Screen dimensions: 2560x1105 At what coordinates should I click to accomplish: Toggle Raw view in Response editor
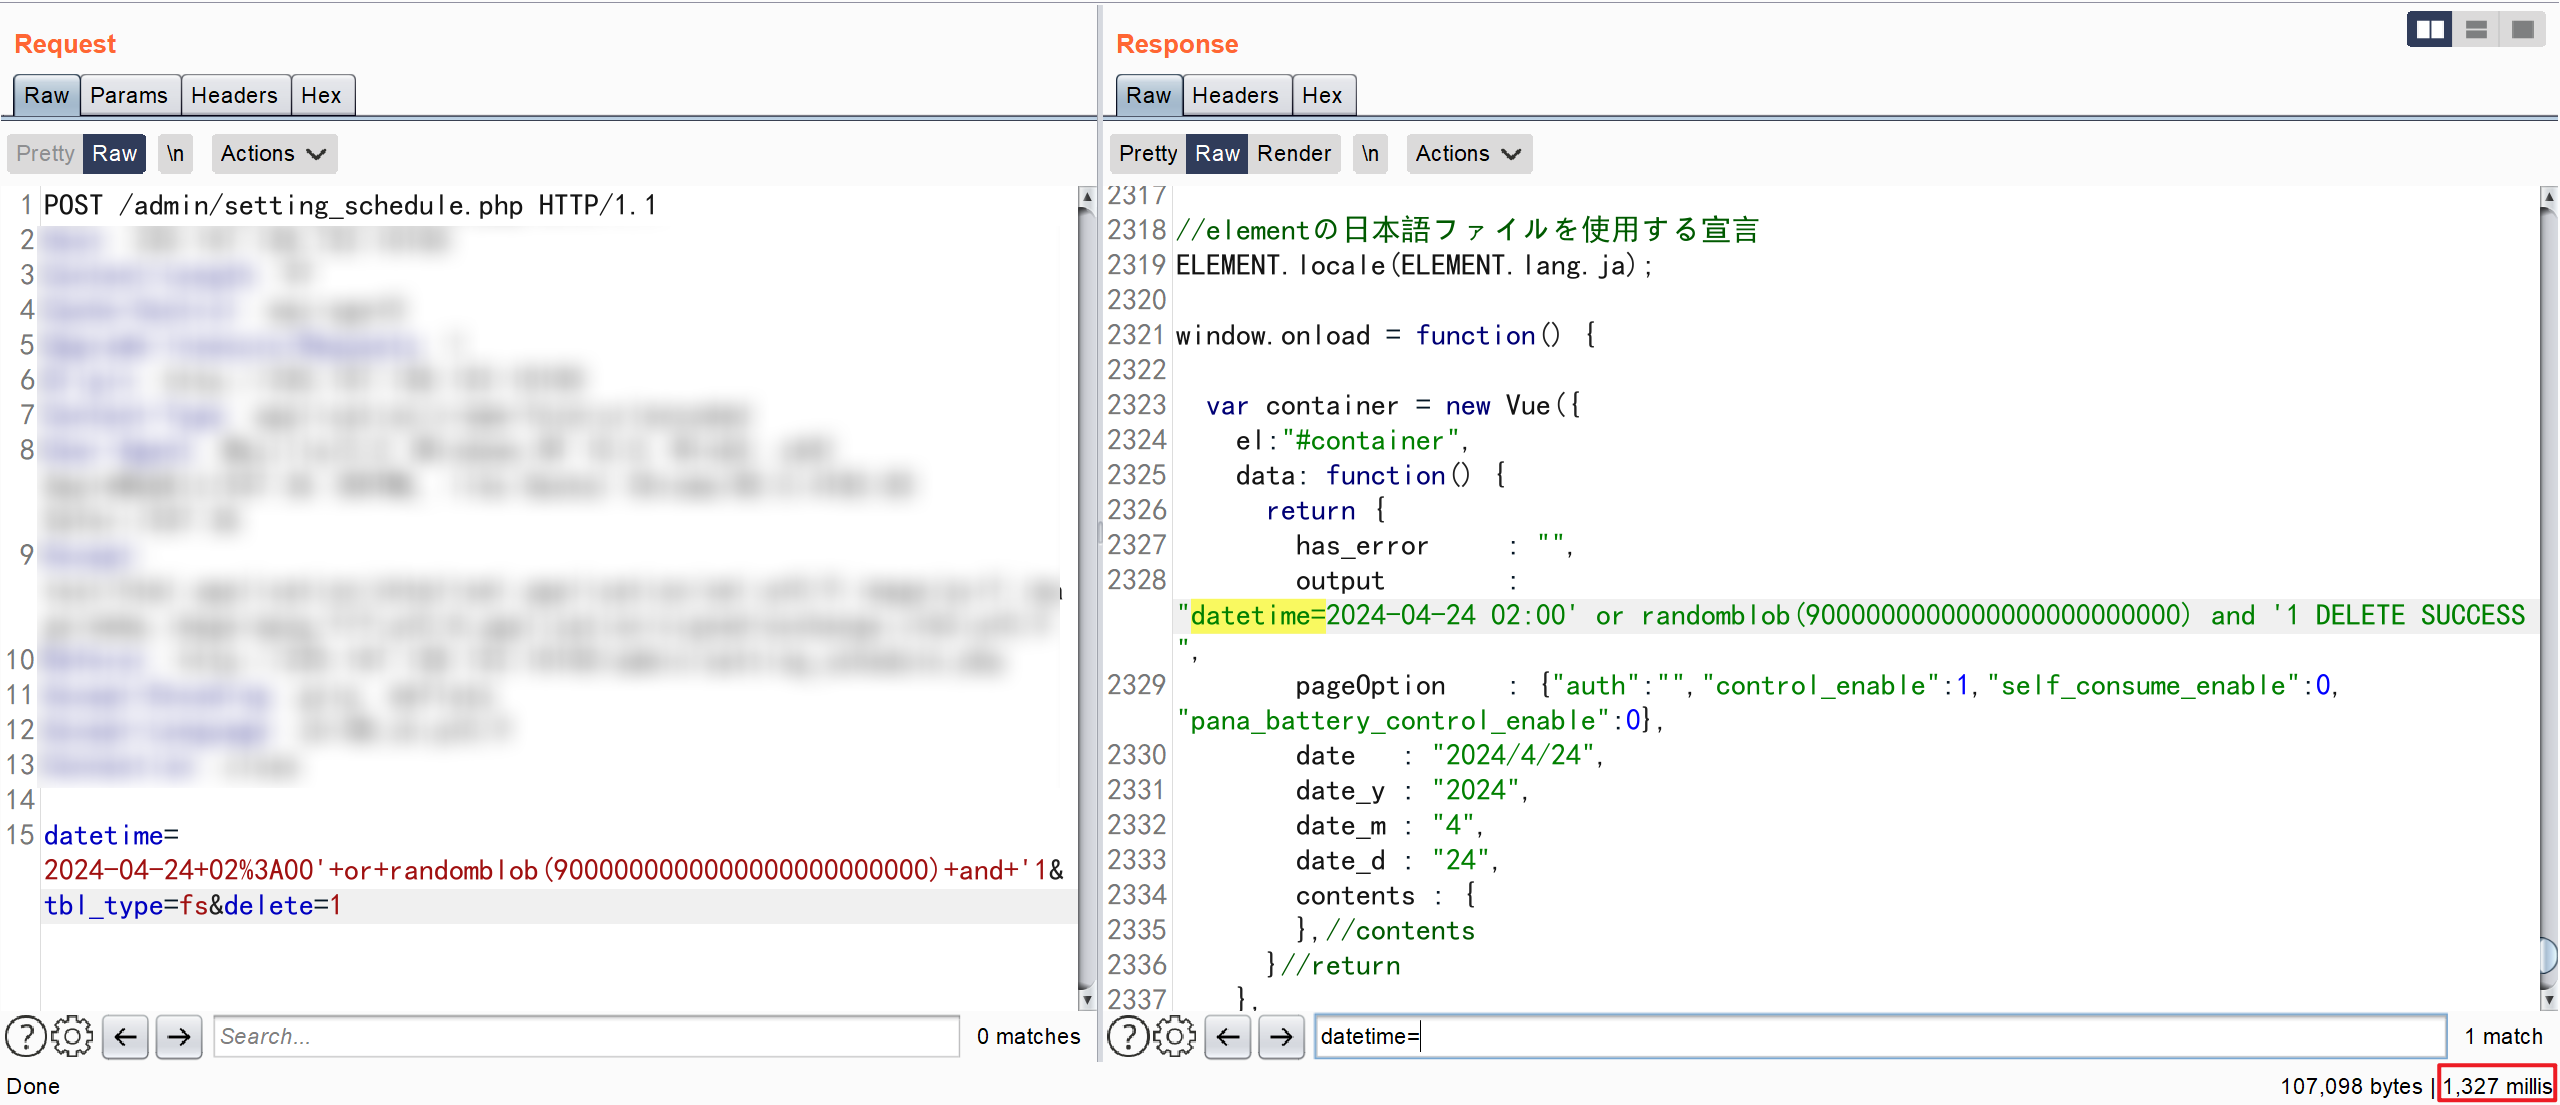click(x=1217, y=153)
